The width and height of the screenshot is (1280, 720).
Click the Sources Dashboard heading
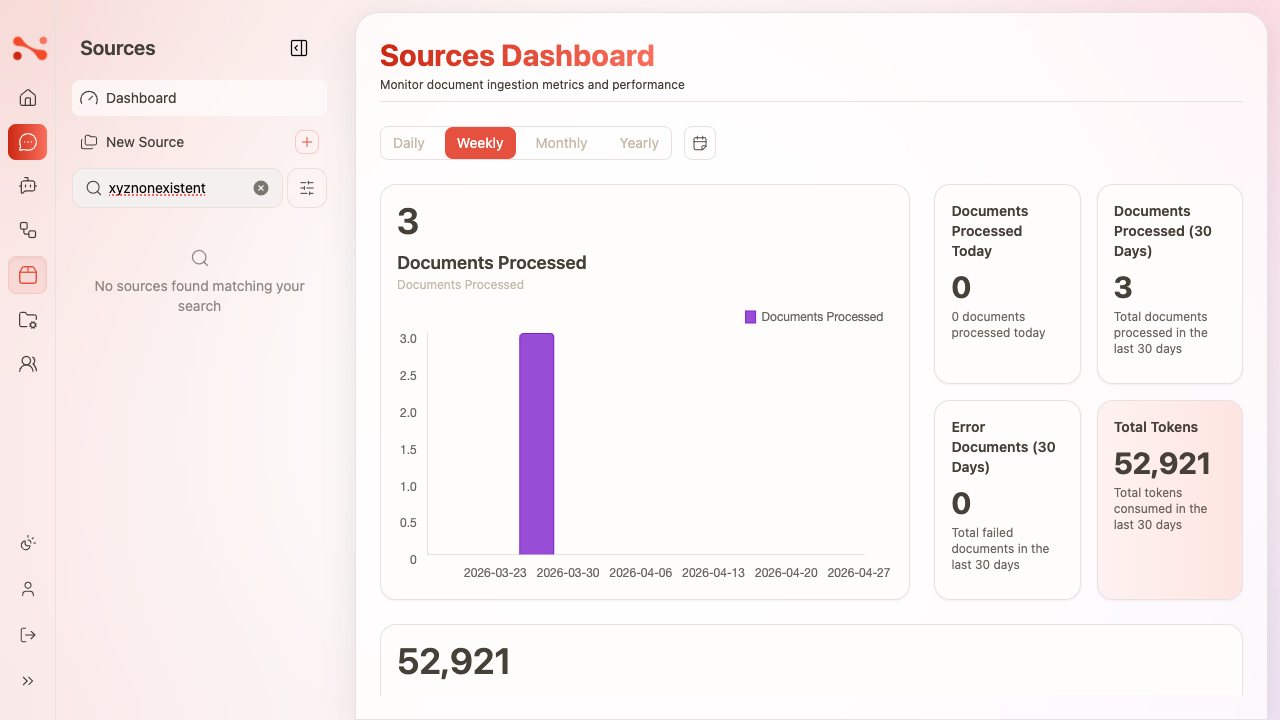[x=517, y=55]
